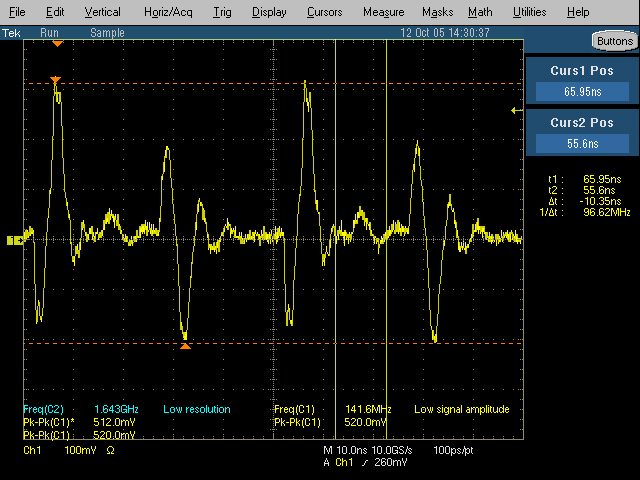Click the Pk-Pk(C1)* 512.0mV readout
This screenshot has width=640, height=480.
point(79,422)
